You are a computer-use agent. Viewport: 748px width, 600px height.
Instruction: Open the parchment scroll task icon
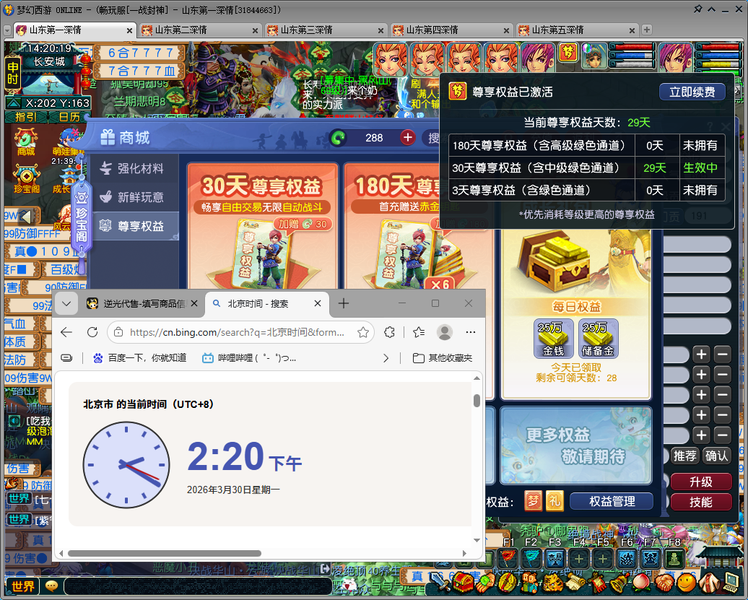pos(577,582)
